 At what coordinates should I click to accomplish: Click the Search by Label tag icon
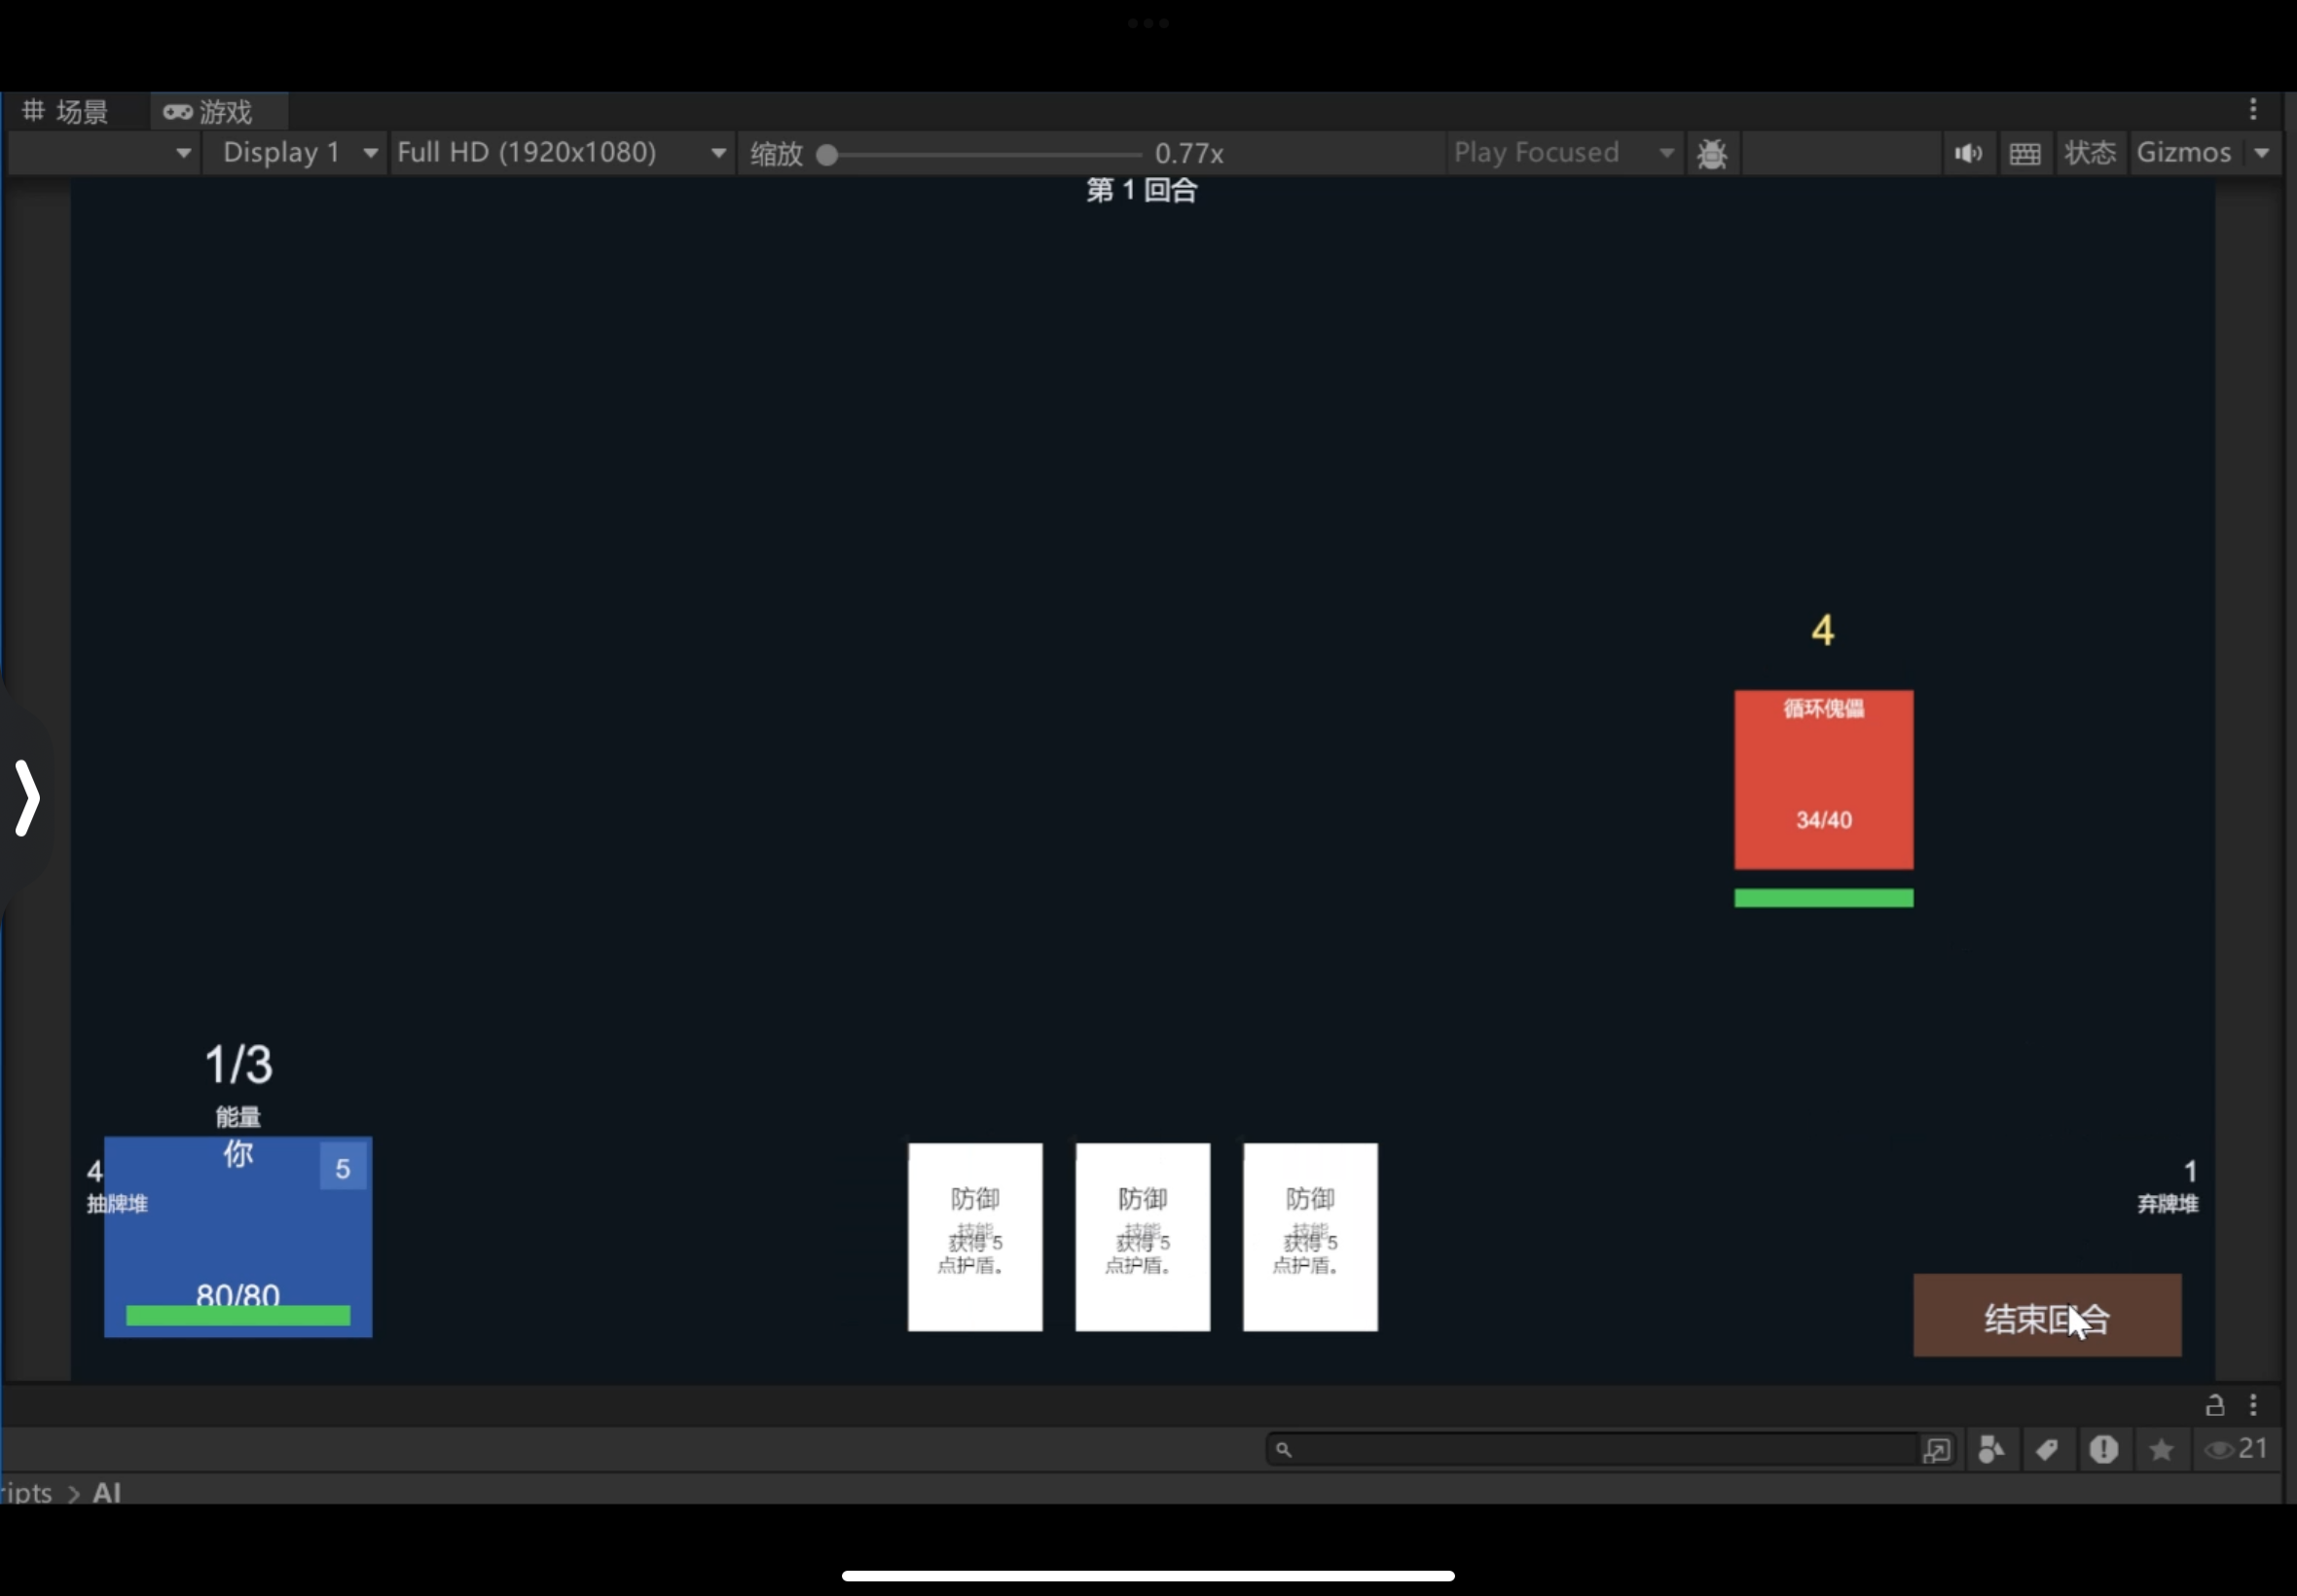[x=2046, y=1449]
